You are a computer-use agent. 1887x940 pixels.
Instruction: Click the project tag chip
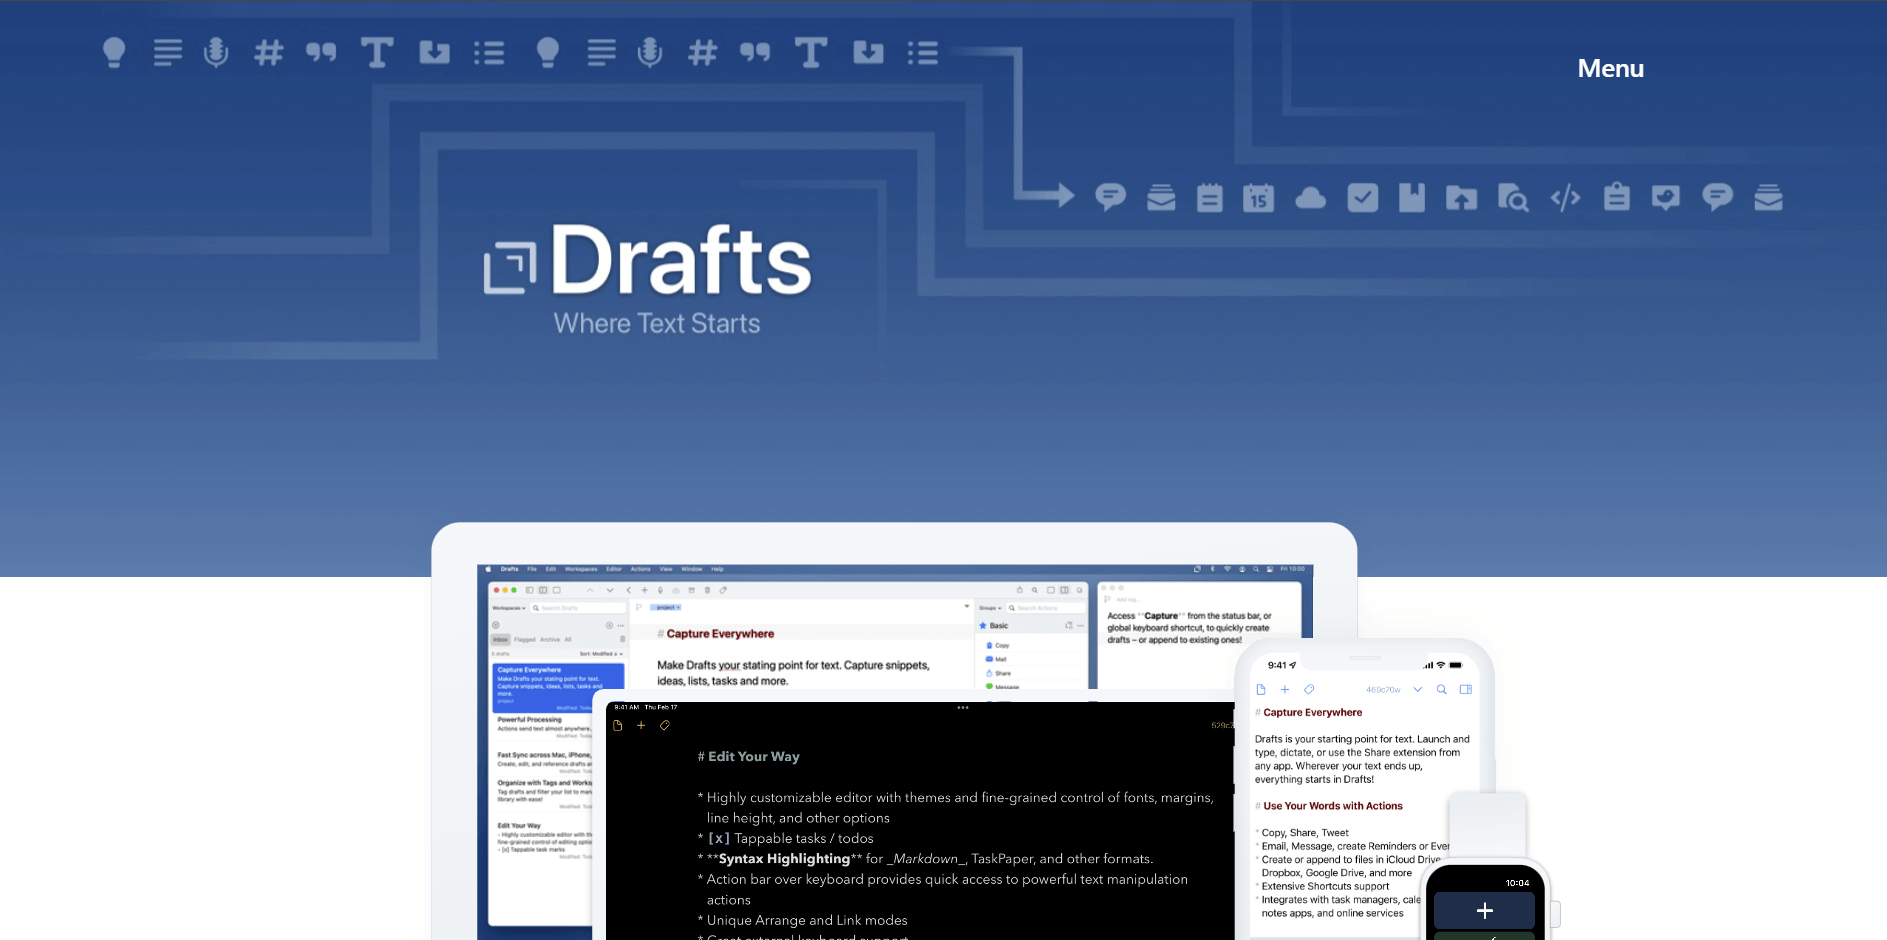coord(665,607)
